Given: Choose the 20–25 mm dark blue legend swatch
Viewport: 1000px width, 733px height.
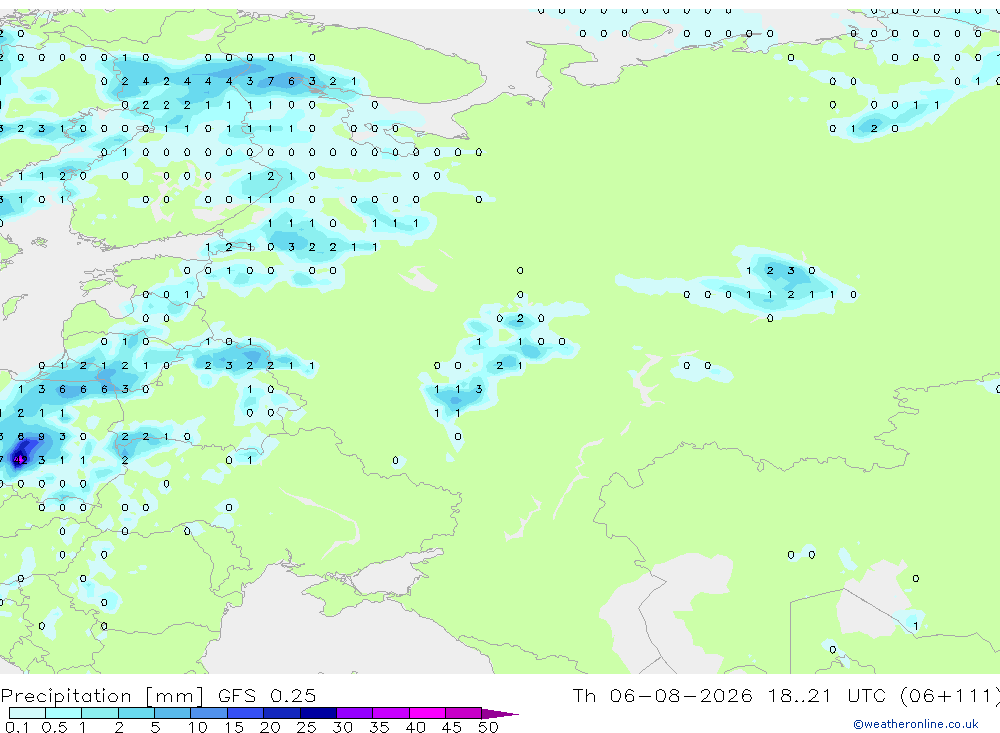Looking at the screenshot, I should click(281, 713).
